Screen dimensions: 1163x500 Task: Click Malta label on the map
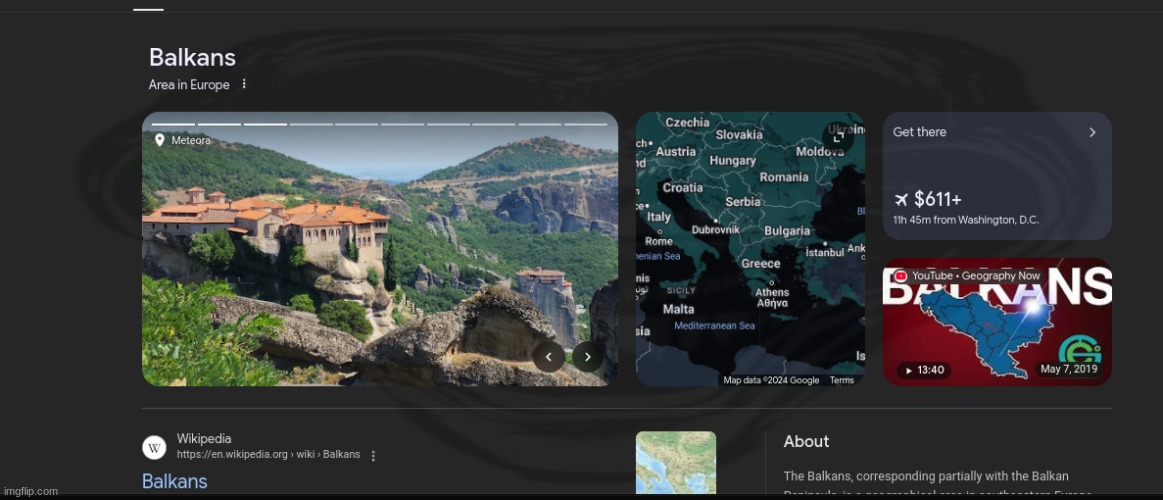click(679, 309)
